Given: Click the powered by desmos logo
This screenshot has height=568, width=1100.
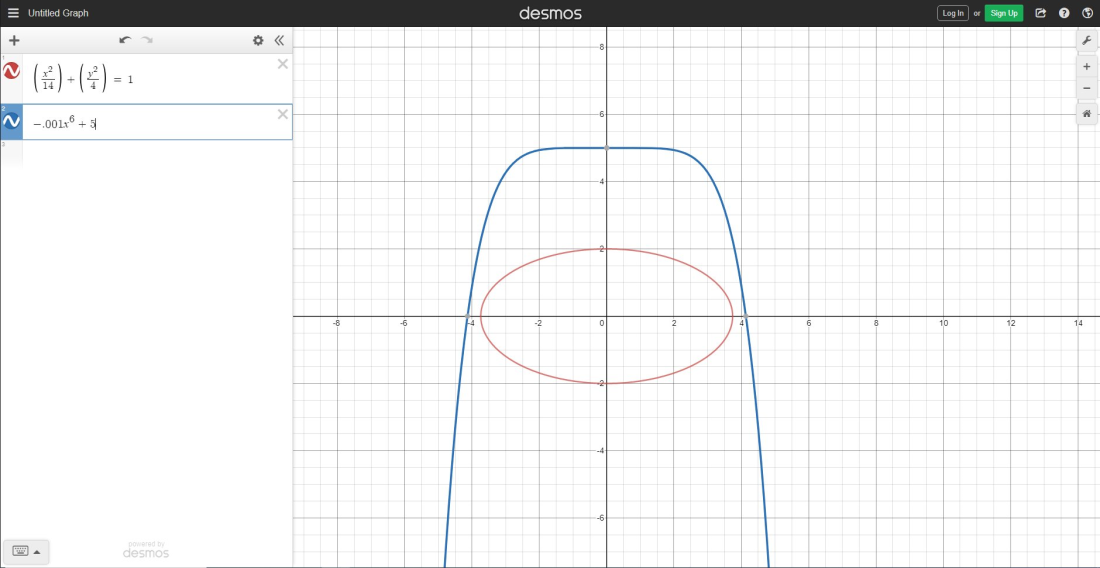Looking at the screenshot, I should (146, 549).
